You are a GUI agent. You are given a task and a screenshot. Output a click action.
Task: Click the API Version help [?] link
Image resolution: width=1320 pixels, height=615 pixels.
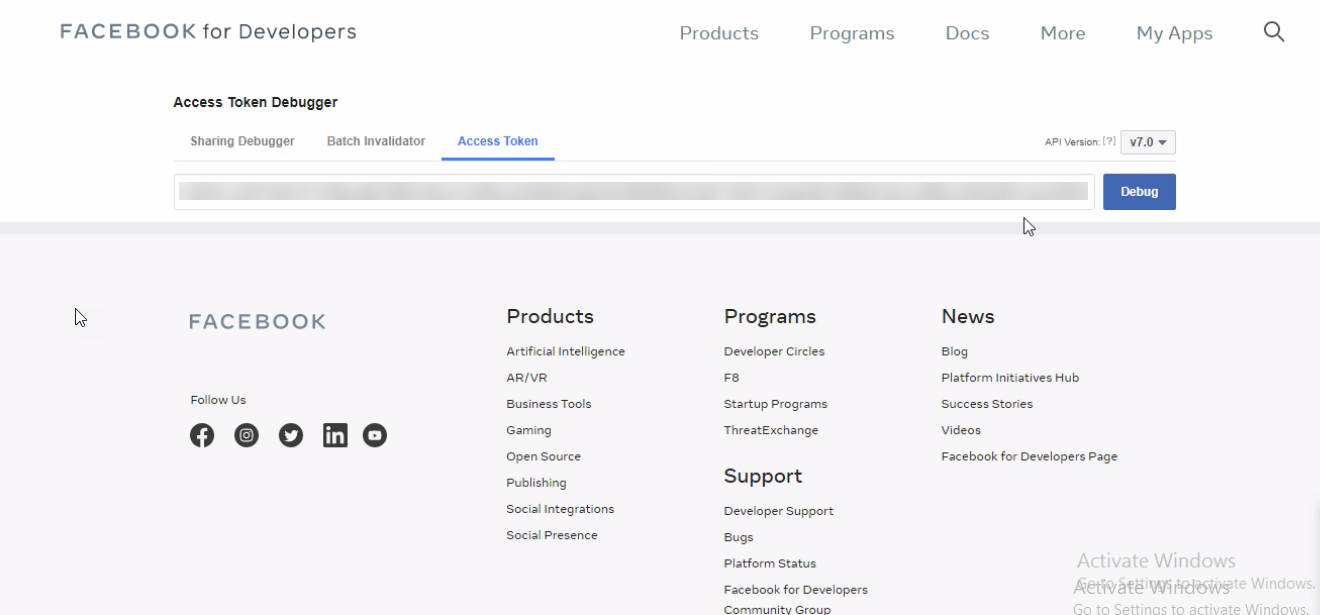[x=1110, y=142]
